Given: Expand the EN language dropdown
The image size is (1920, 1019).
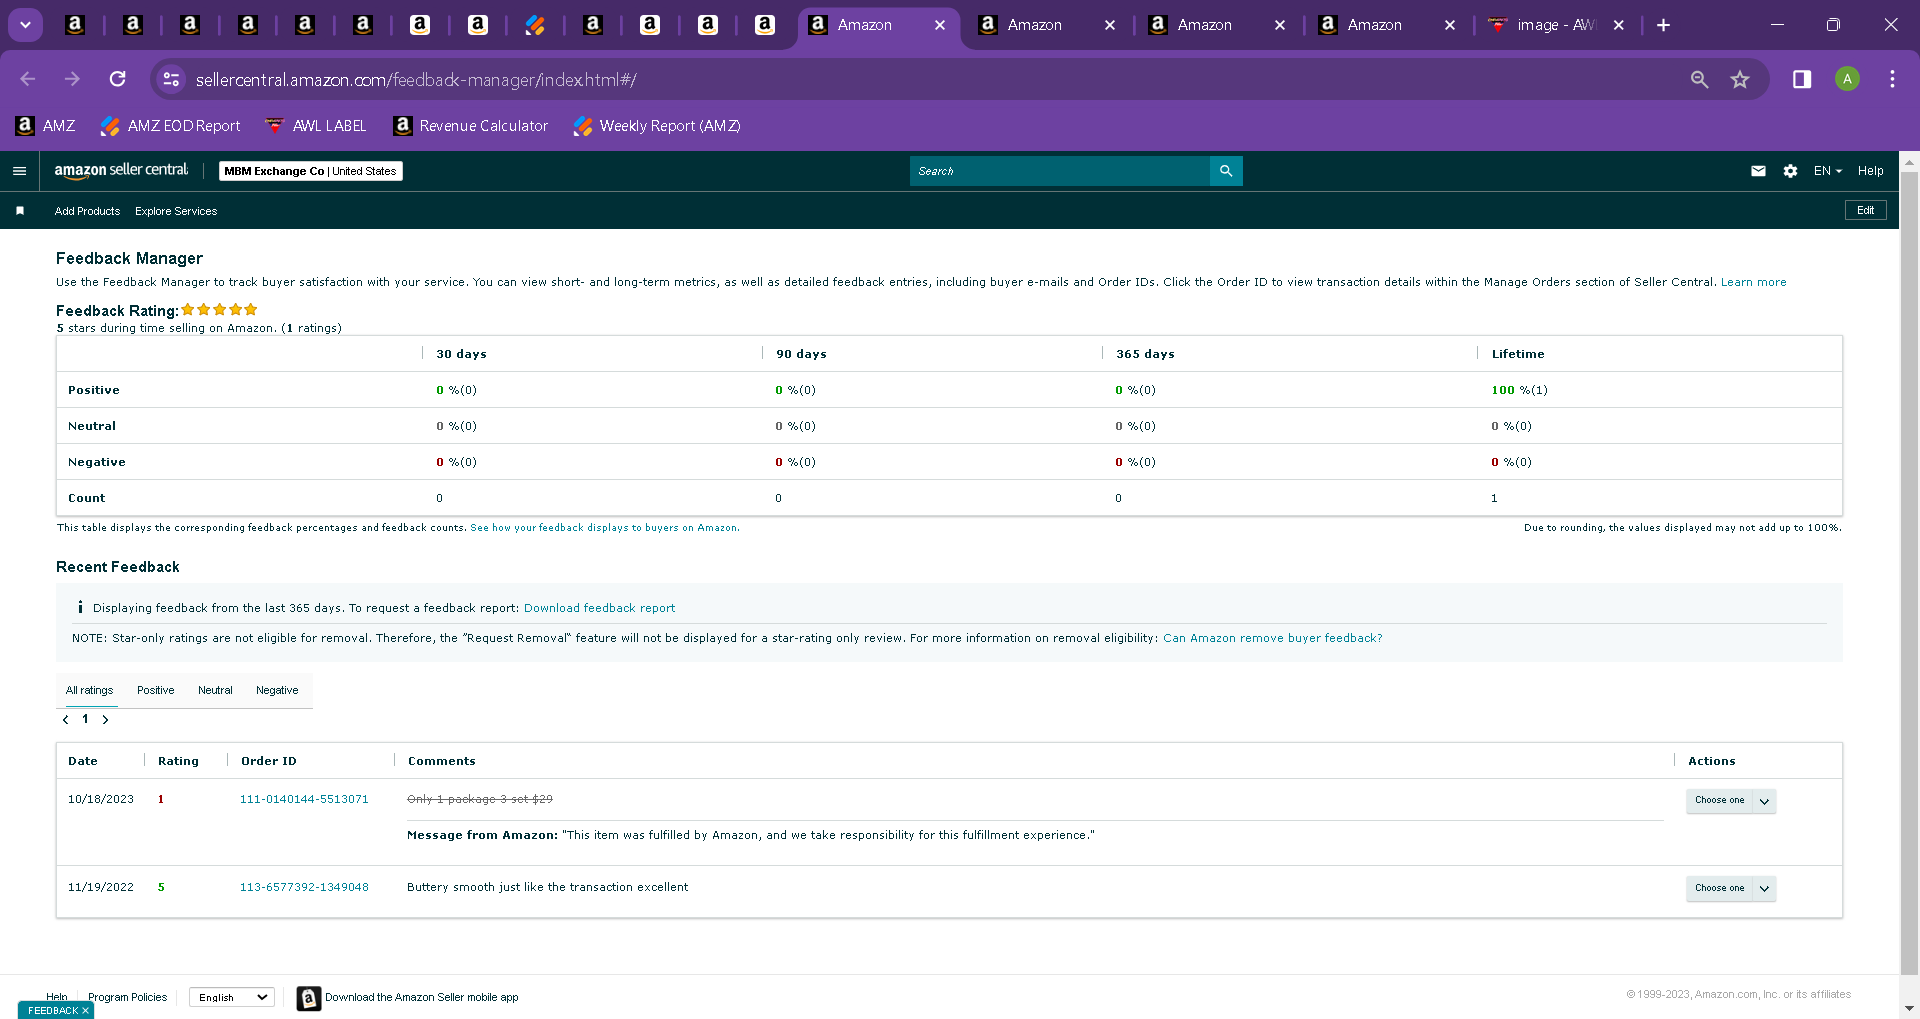Looking at the screenshot, I should [1828, 171].
